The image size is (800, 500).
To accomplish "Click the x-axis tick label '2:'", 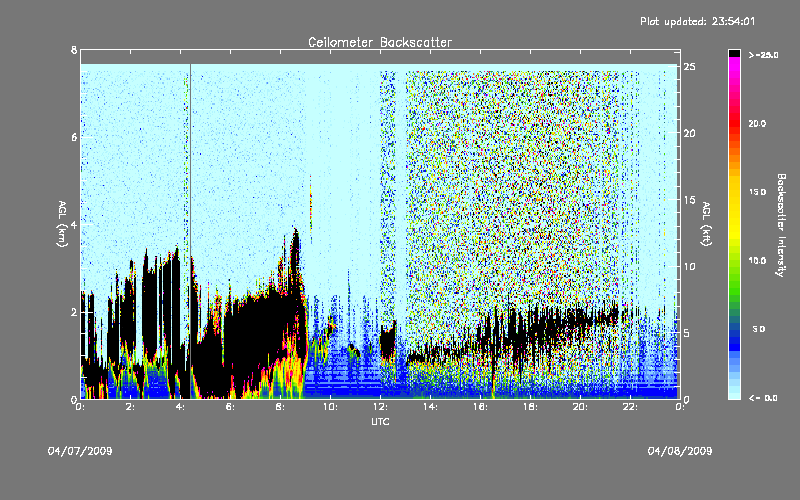I will point(131,407).
